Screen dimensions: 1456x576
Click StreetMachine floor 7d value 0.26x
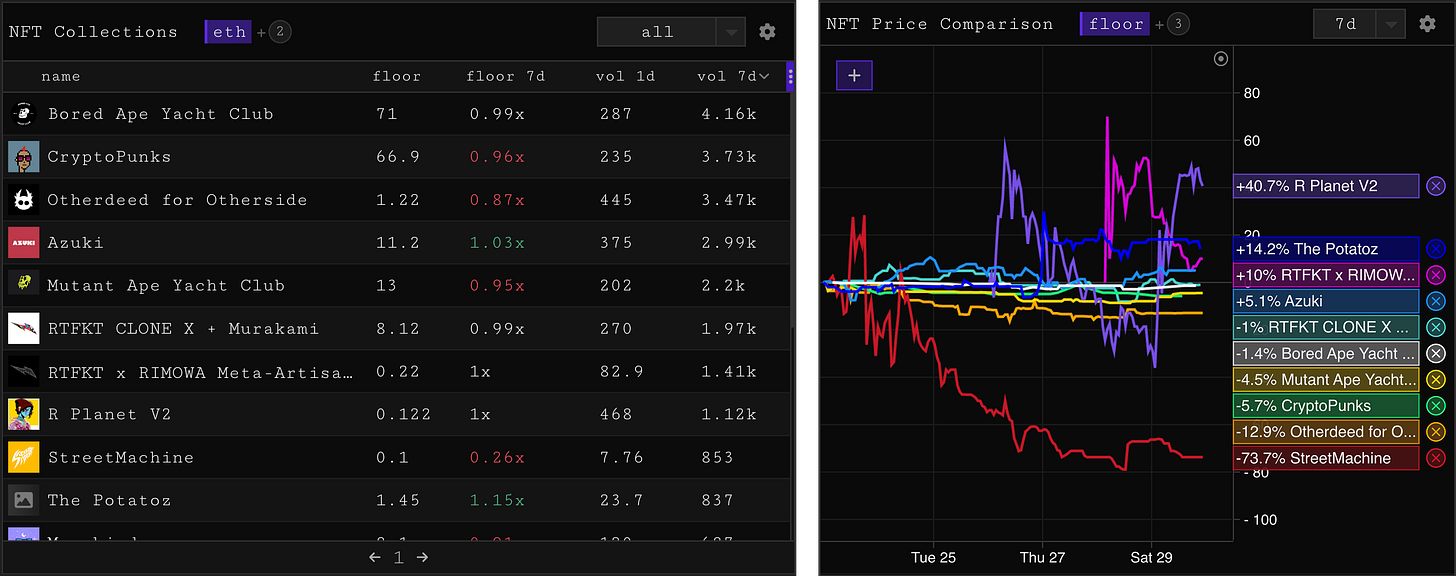(497, 457)
